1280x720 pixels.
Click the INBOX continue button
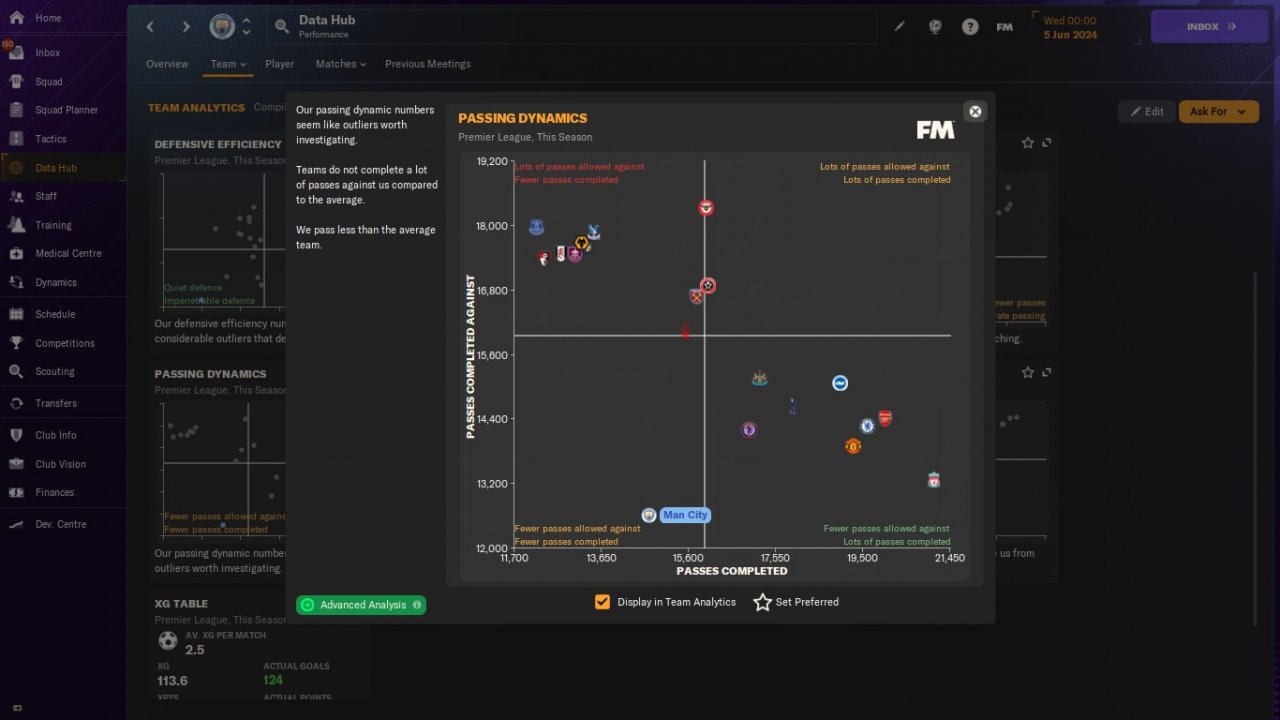1212,27
